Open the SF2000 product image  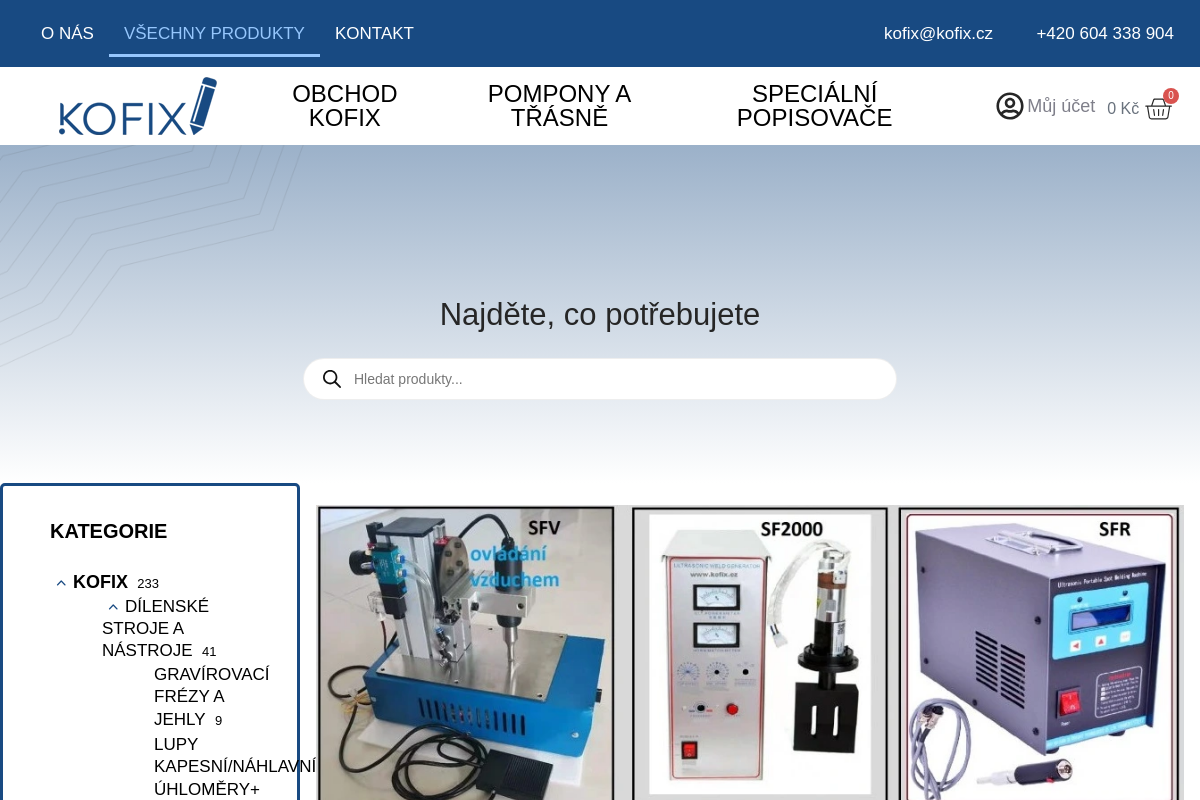[760, 653]
